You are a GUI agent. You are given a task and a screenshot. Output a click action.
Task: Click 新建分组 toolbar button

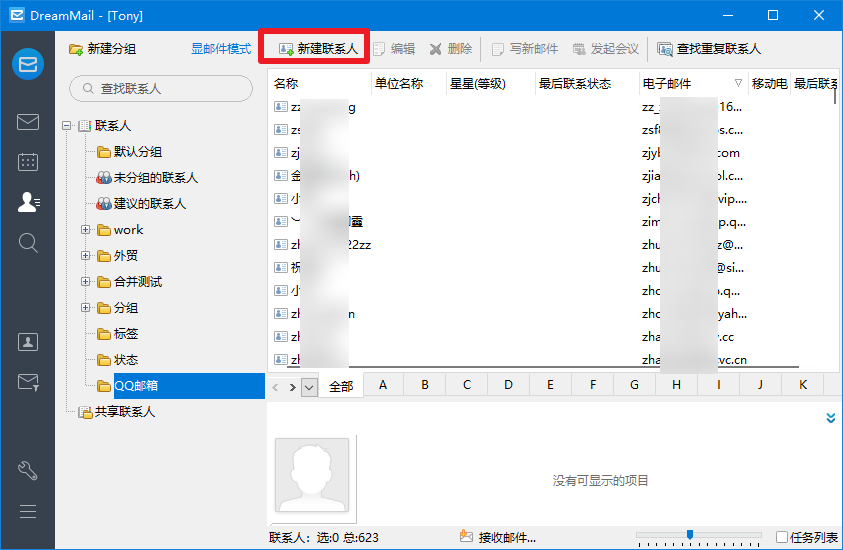pos(102,49)
